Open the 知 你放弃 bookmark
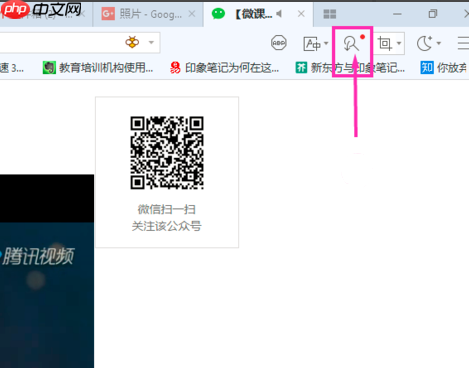469x368 pixels. 444,68
